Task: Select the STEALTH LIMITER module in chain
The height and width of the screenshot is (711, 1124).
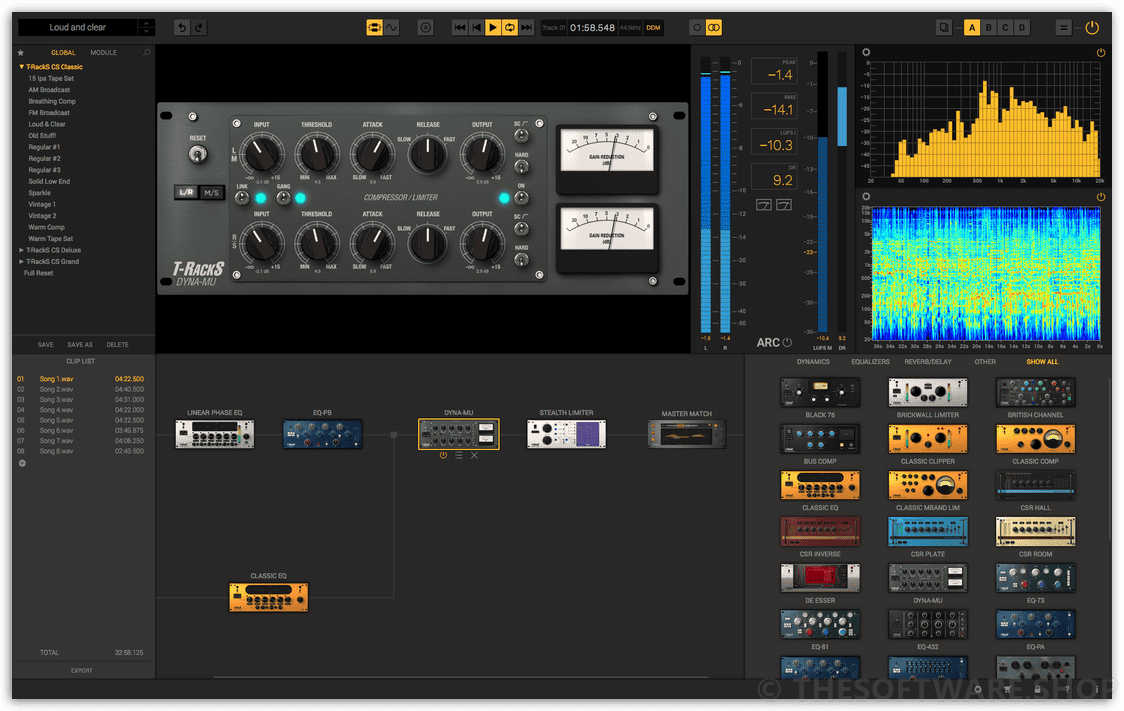Action: pyautogui.click(x=566, y=434)
